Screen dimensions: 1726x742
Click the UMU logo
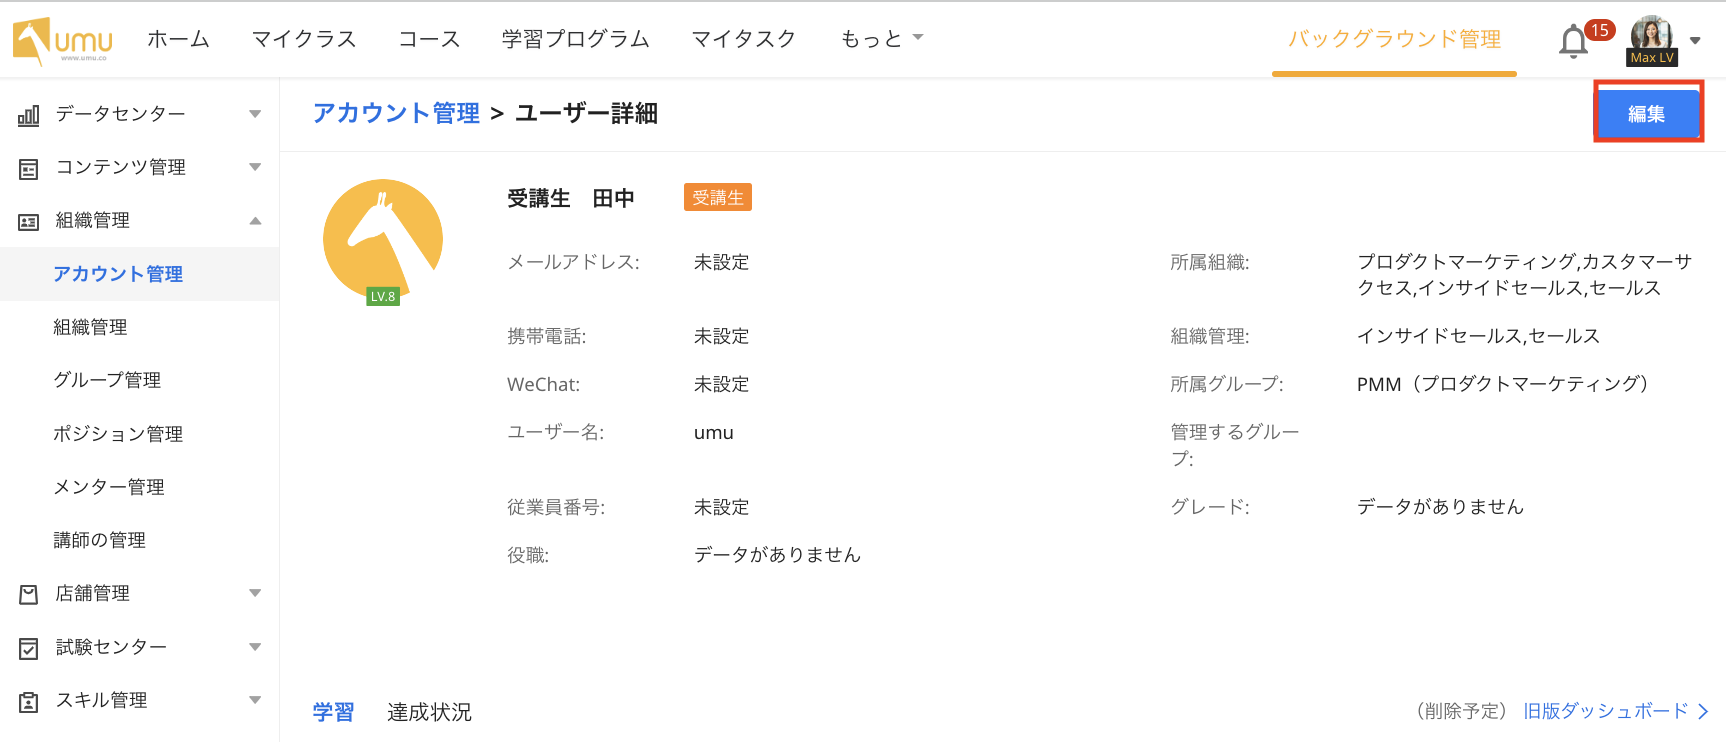tap(62, 40)
